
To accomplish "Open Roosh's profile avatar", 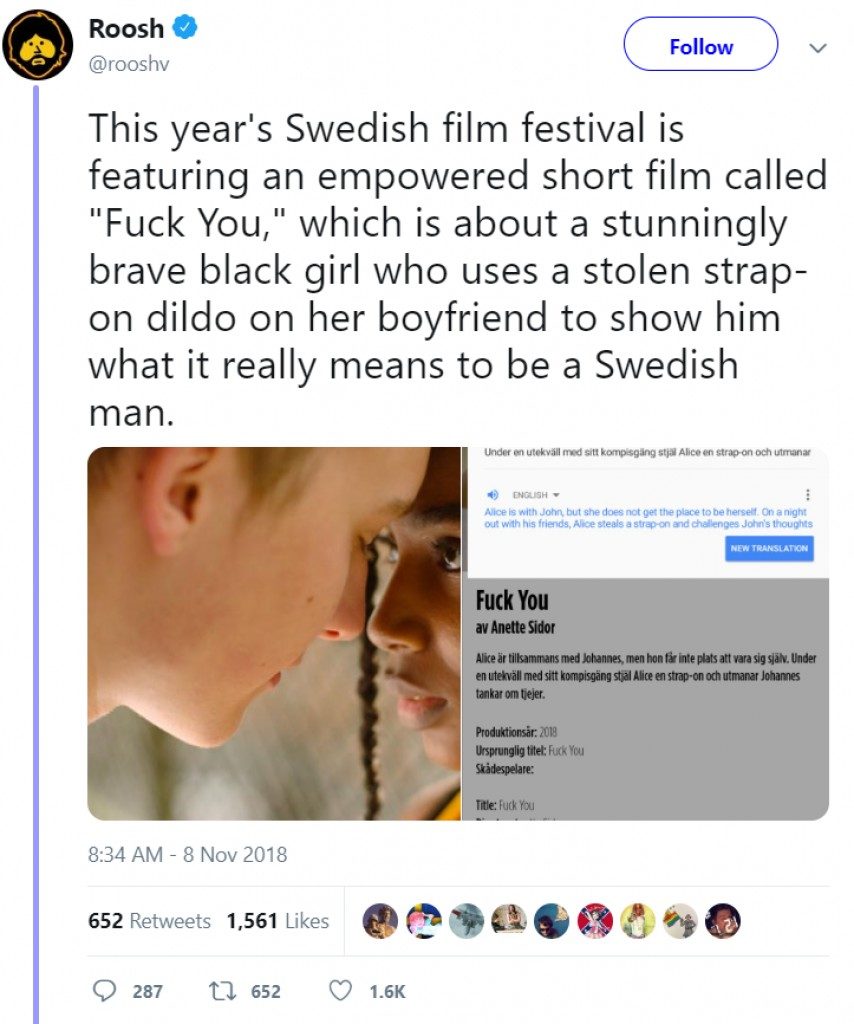I will click(x=38, y=45).
